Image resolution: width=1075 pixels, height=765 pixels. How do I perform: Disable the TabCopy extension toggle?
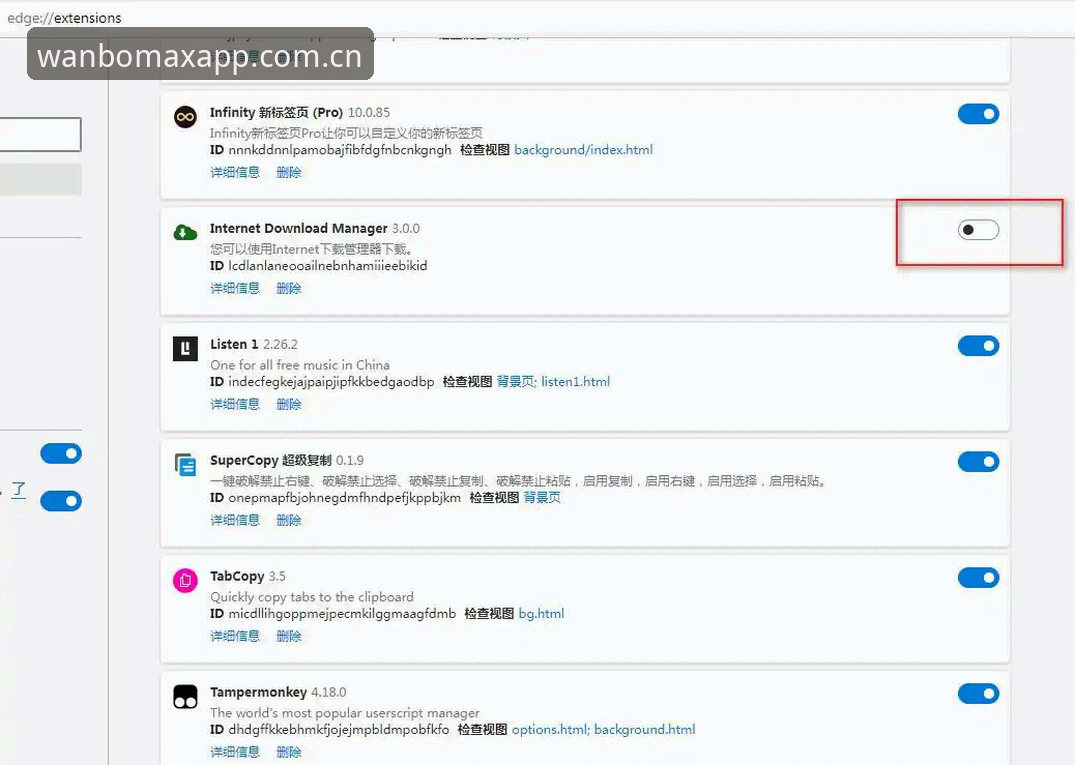[x=978, y=577]
